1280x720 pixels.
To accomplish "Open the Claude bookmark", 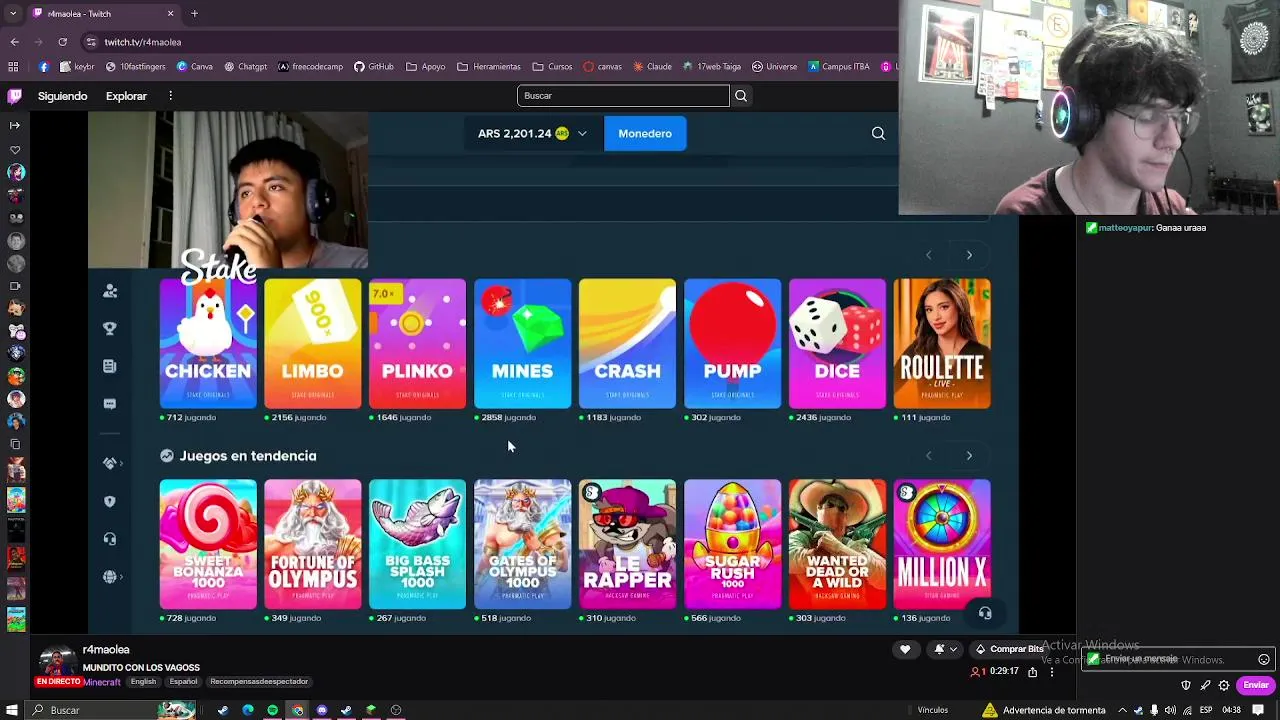I will (x=652, y=67).
